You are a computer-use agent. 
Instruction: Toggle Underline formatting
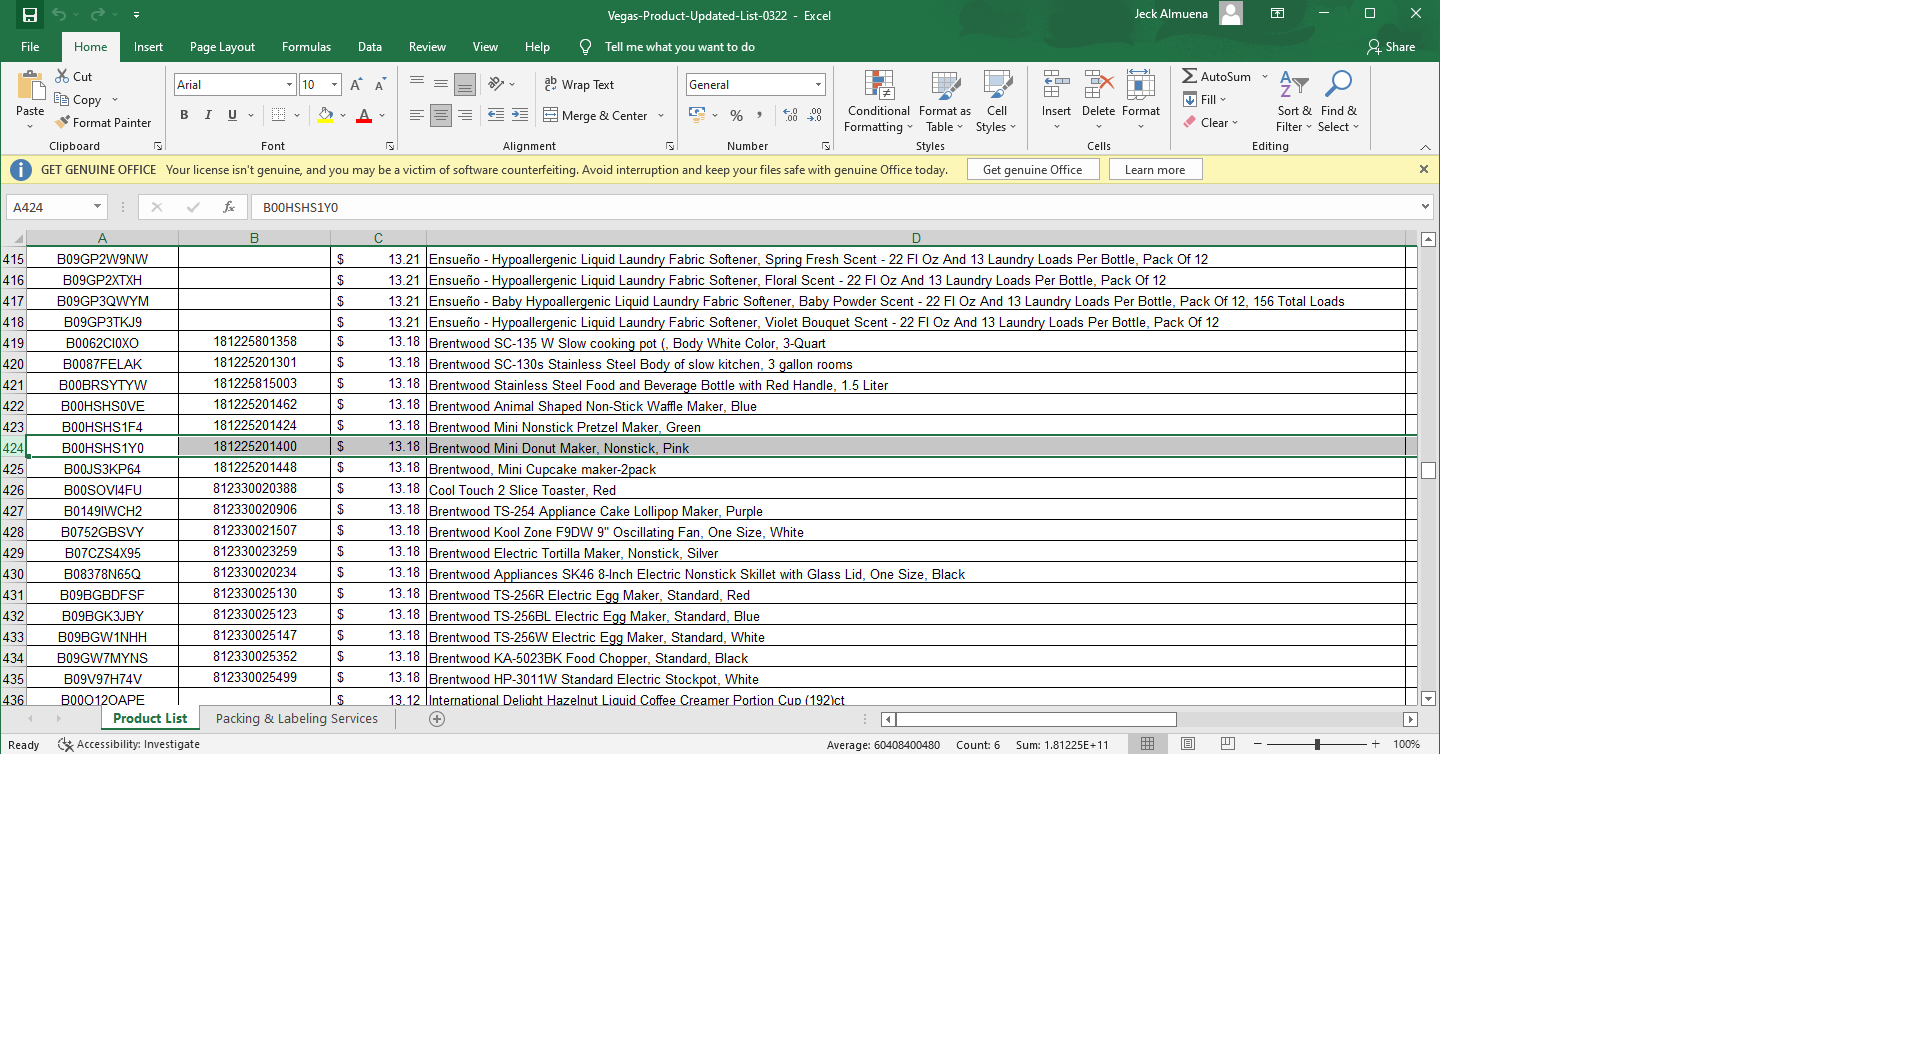click(232, 116)
